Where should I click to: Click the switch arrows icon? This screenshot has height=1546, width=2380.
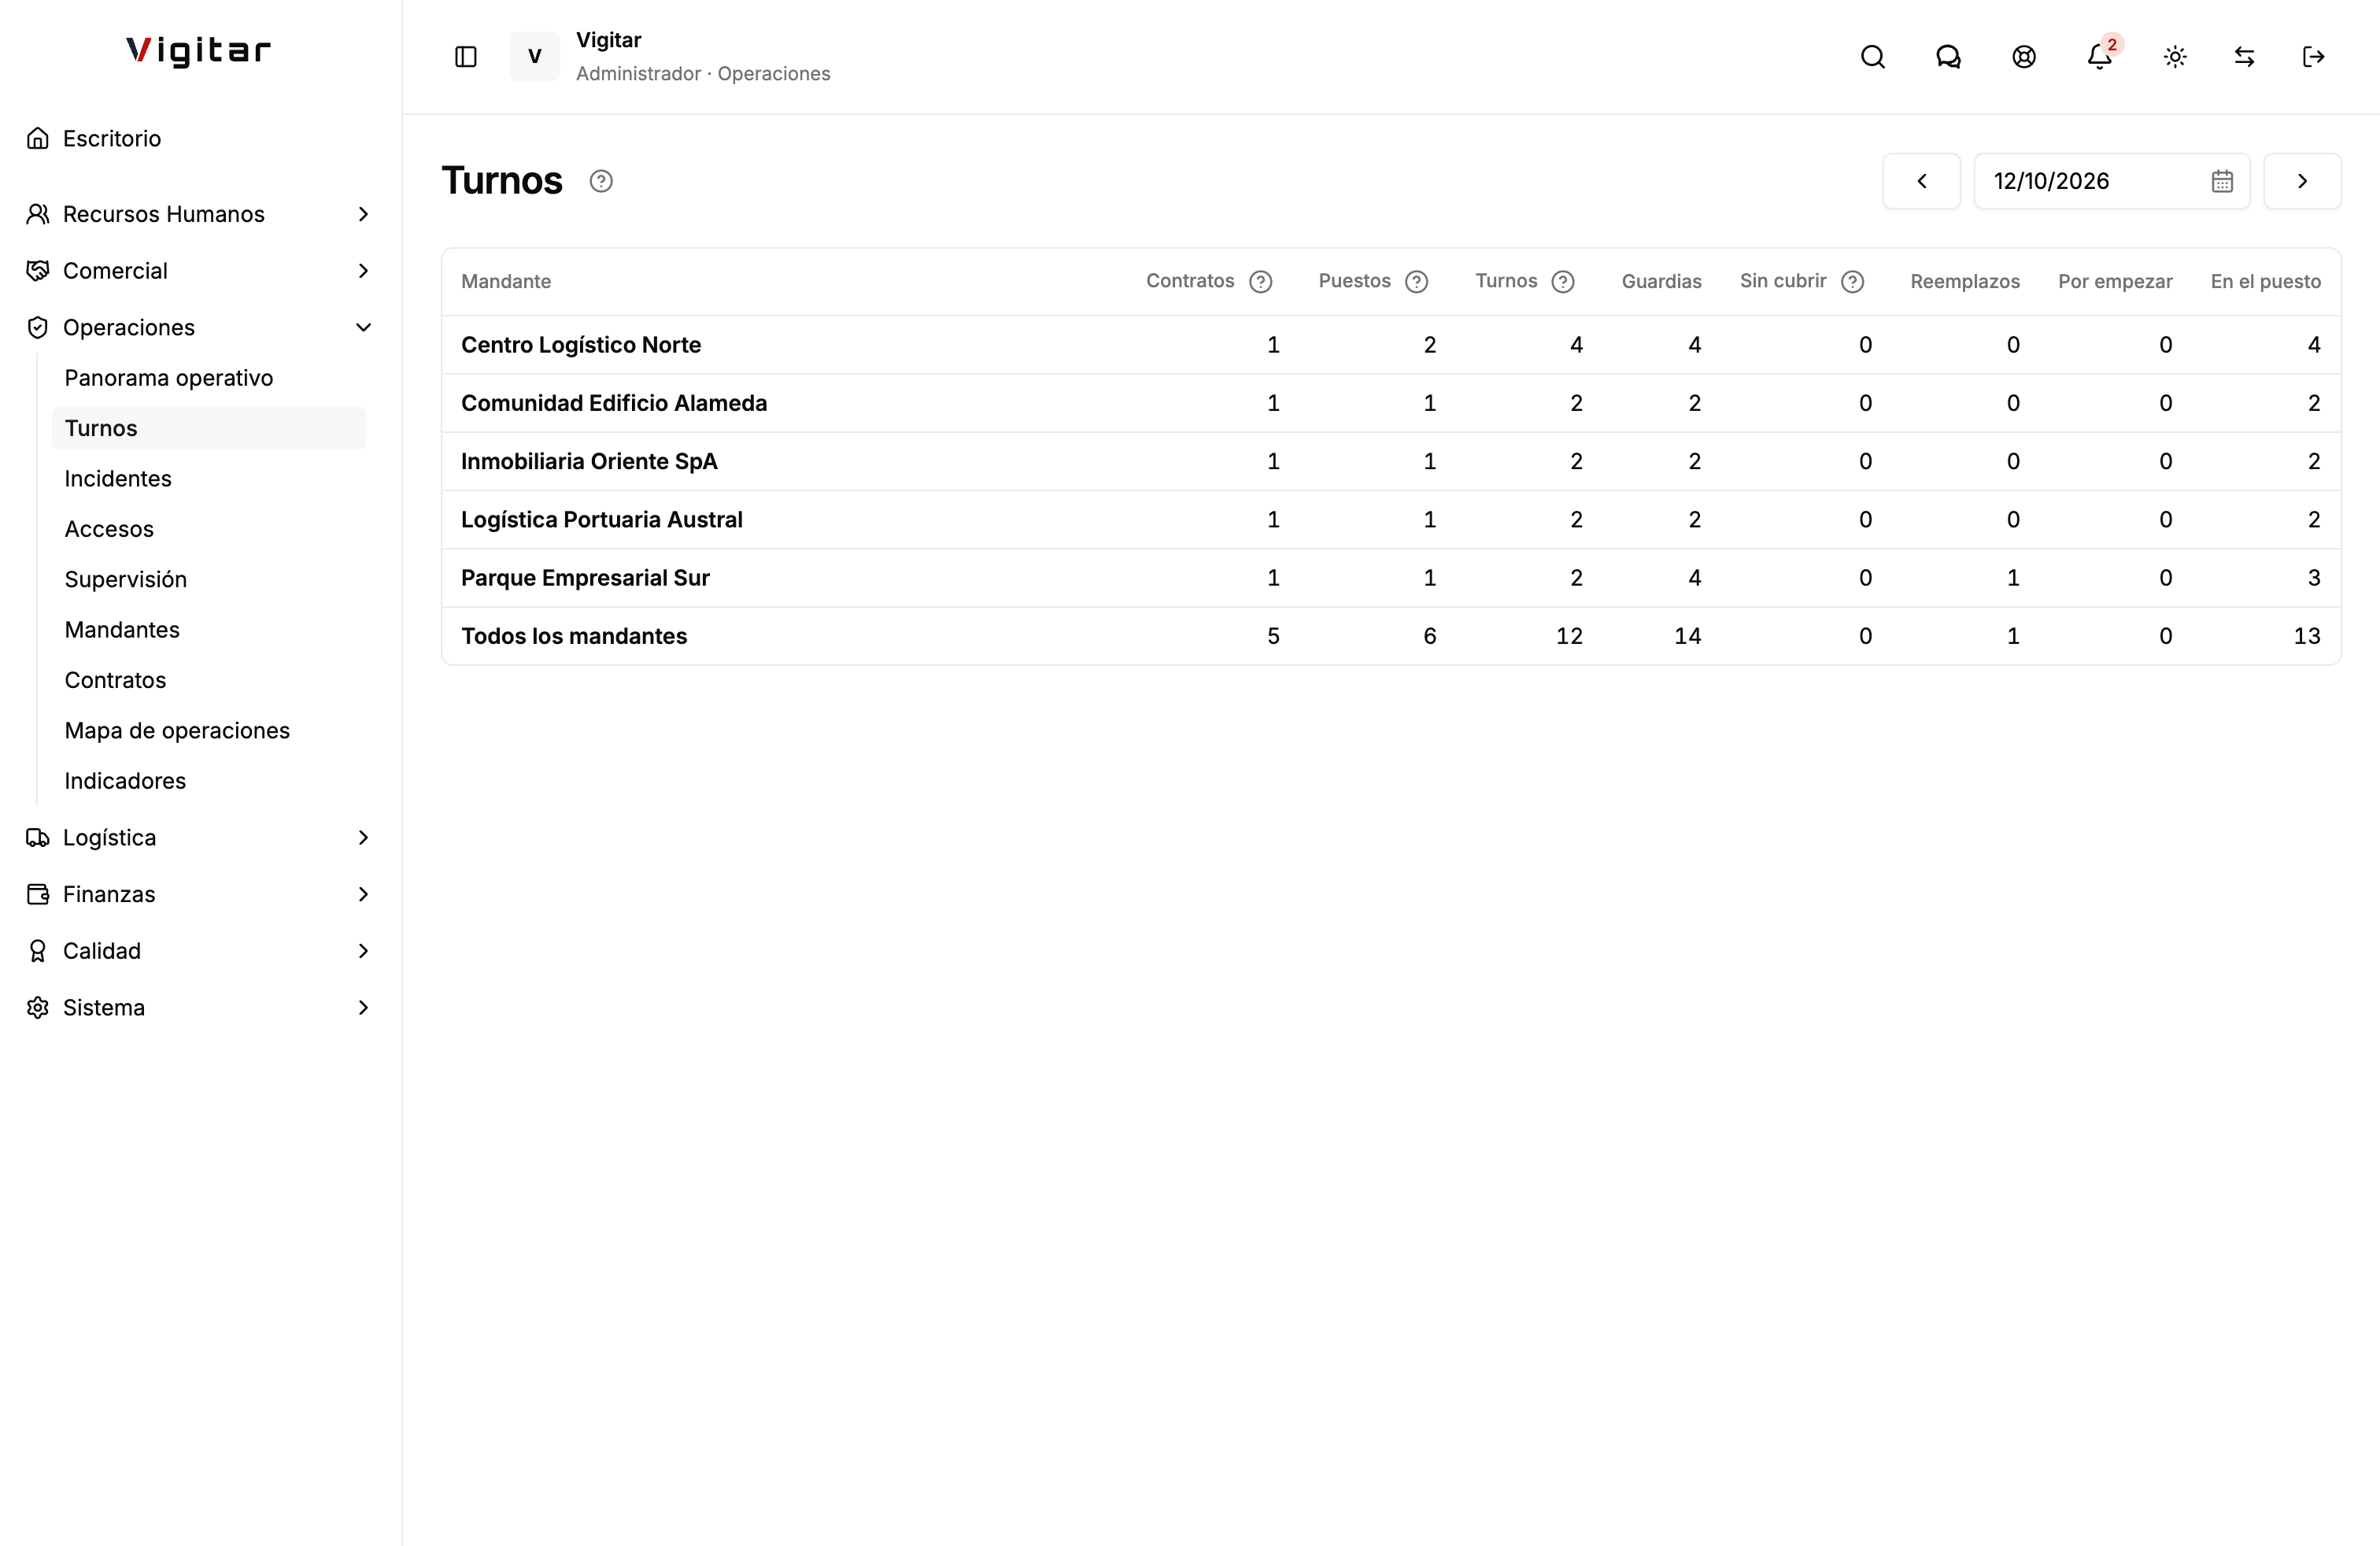click(x=2245, y=57)
